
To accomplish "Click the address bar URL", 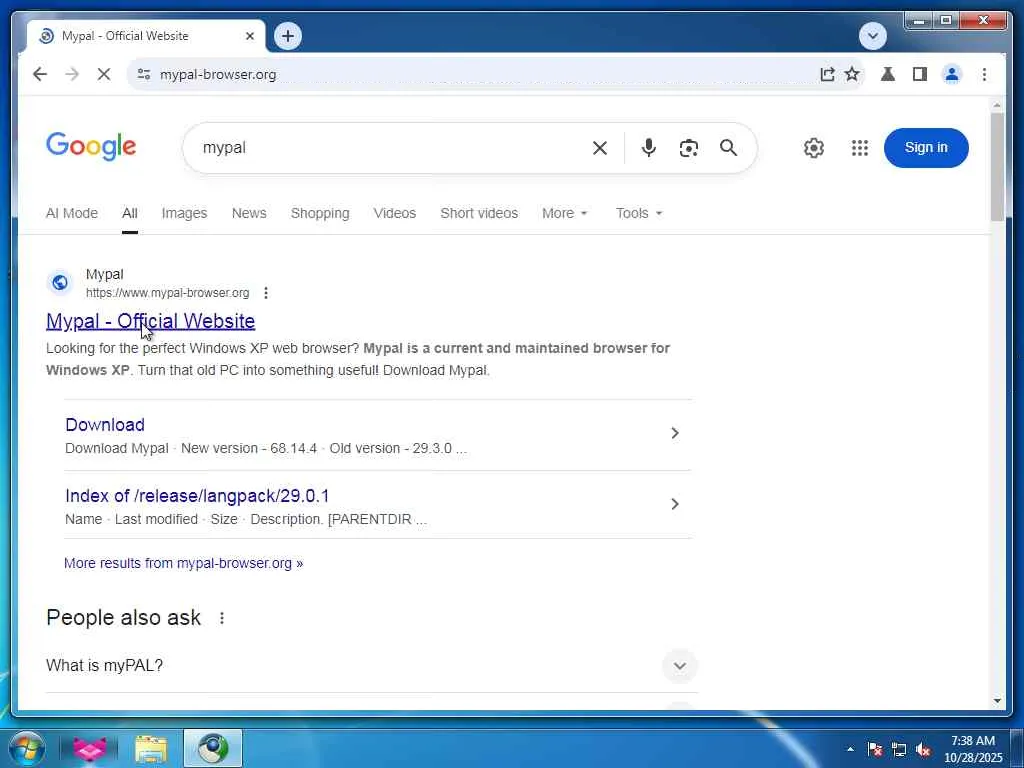I will (x=218, y=74).
